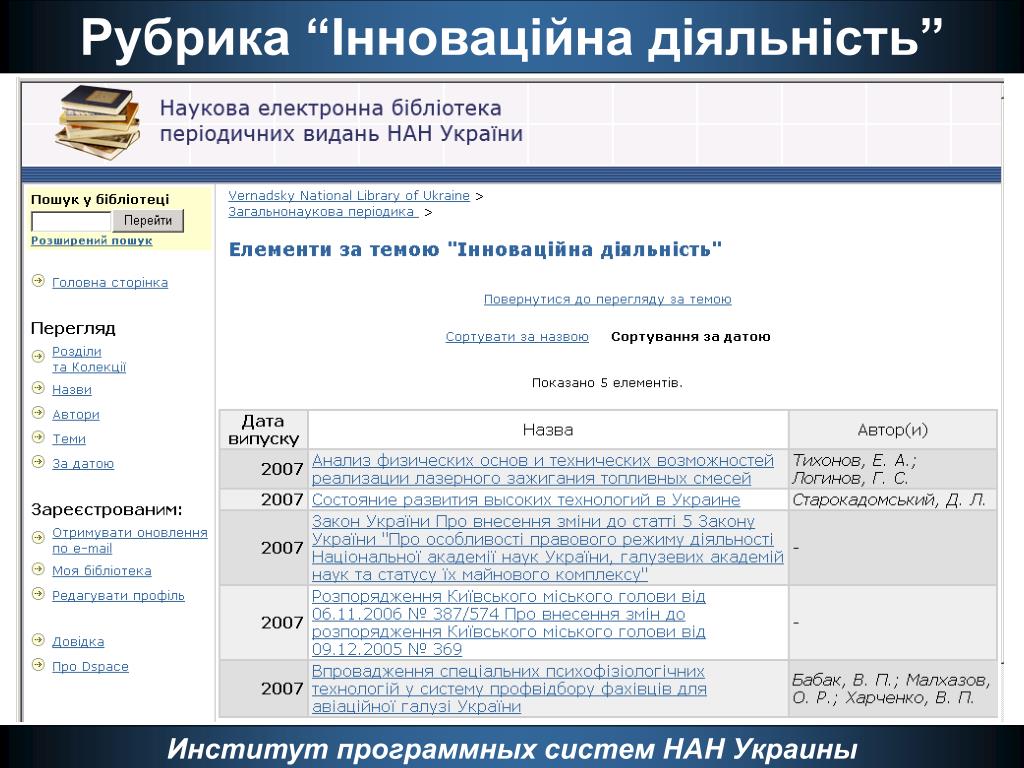Click Загальнонаукова періодика breadcrumb link
Viewport: 1024px width, 768px height.
click(323, 212)
